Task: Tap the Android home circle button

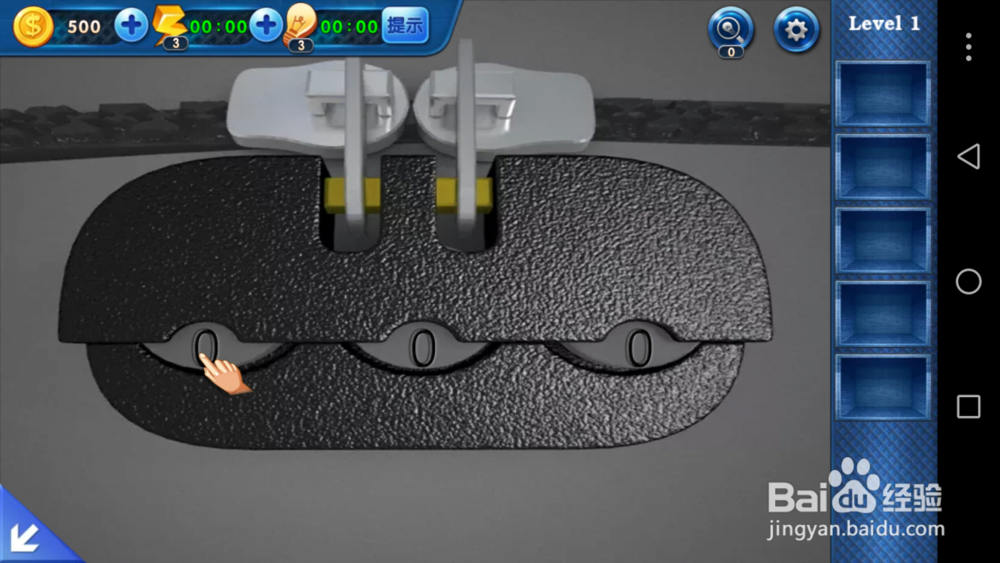Action: [968, 281]
